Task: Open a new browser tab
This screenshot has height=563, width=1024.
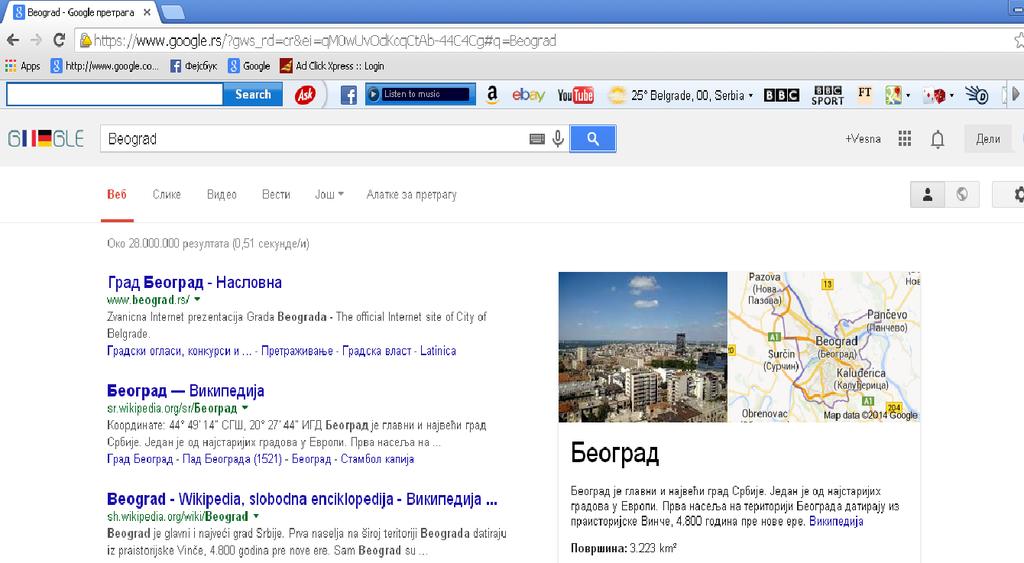Action: (x=172, y=12)
